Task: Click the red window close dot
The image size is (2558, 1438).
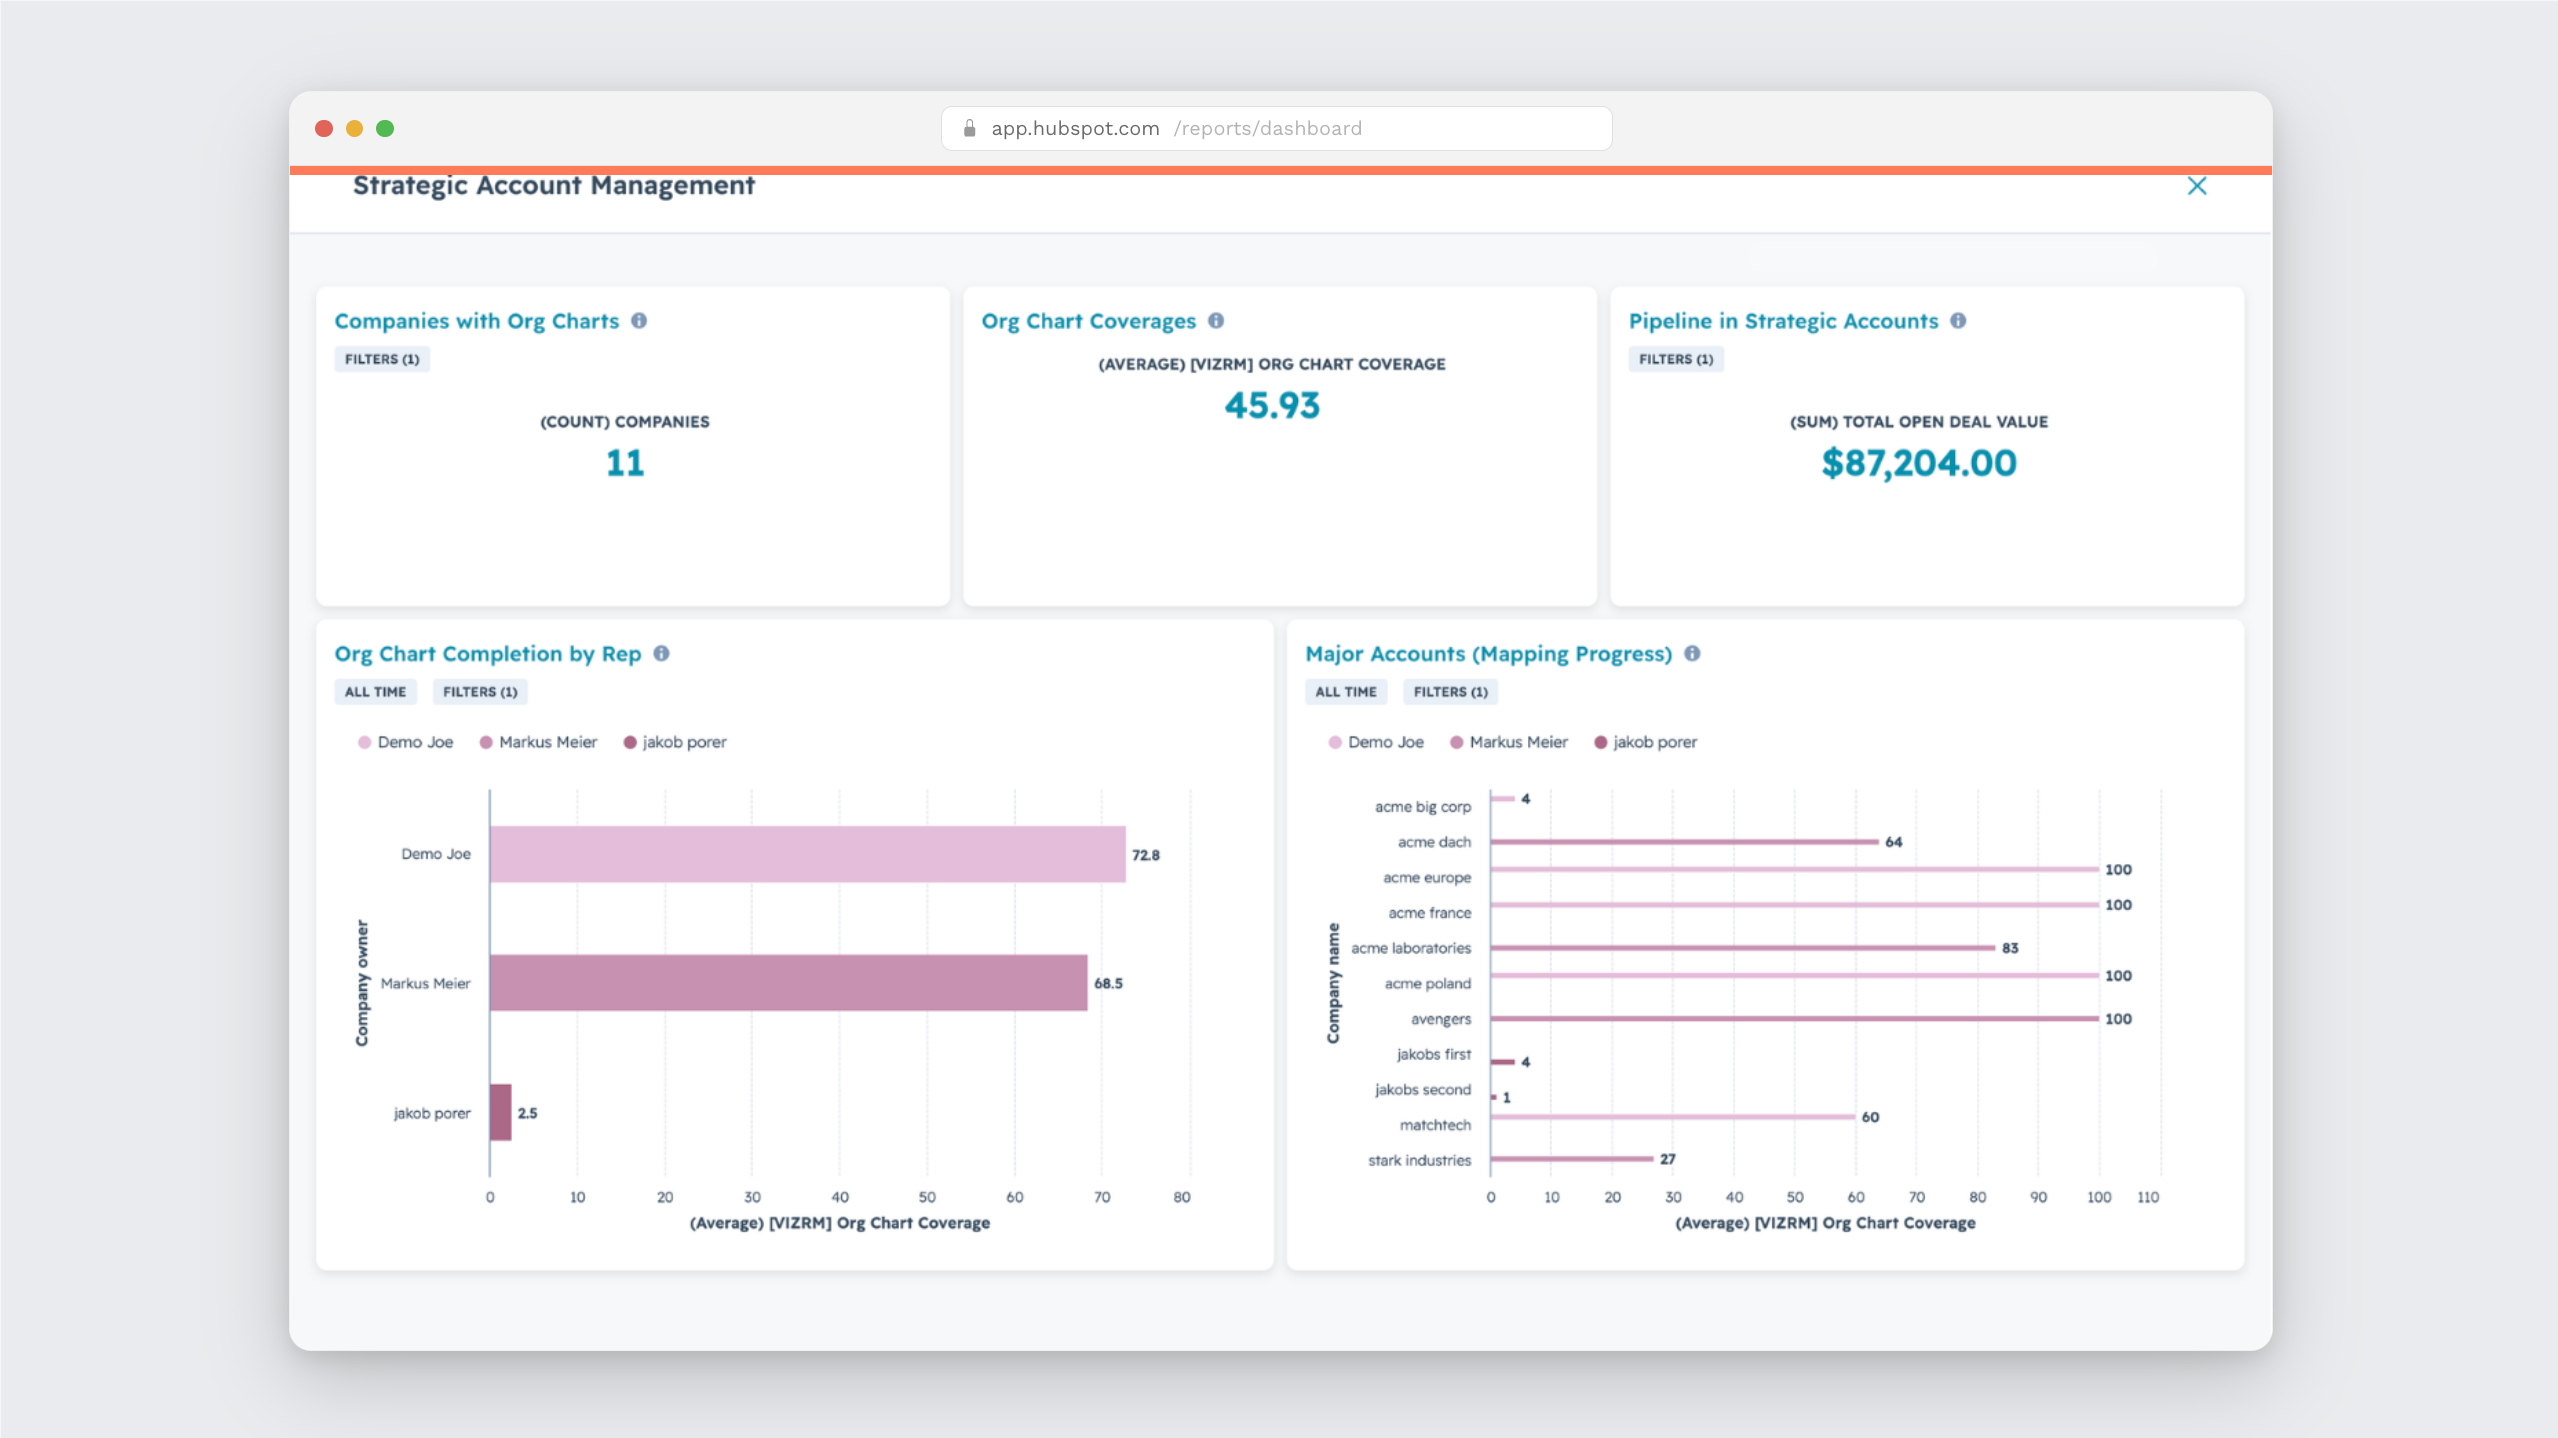Action: 324,128
